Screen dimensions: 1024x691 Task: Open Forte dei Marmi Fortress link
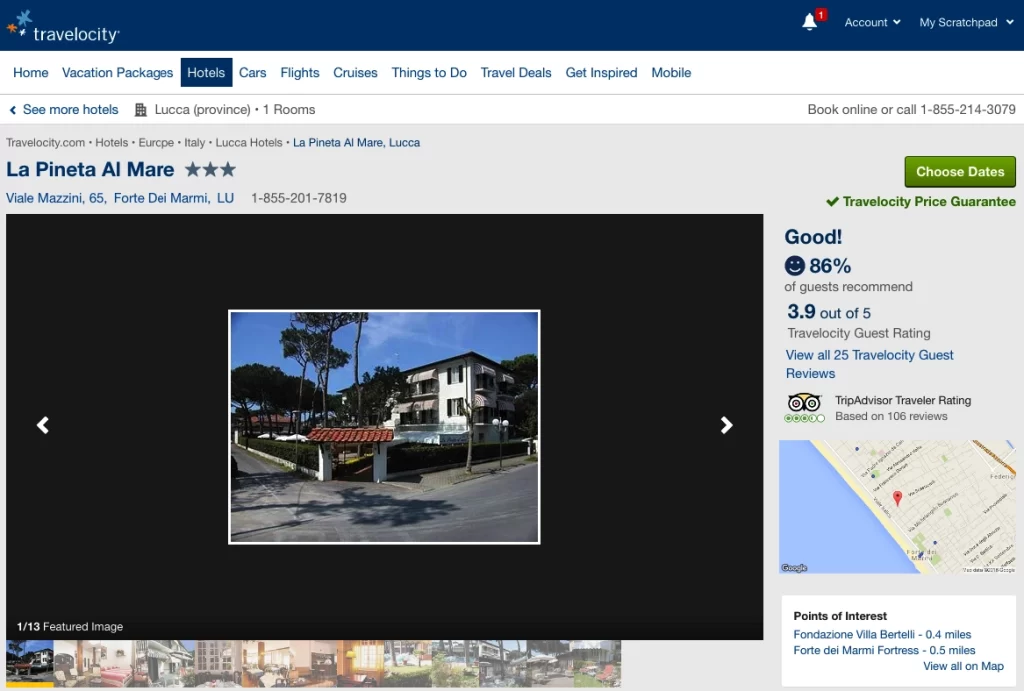point(884,650)
